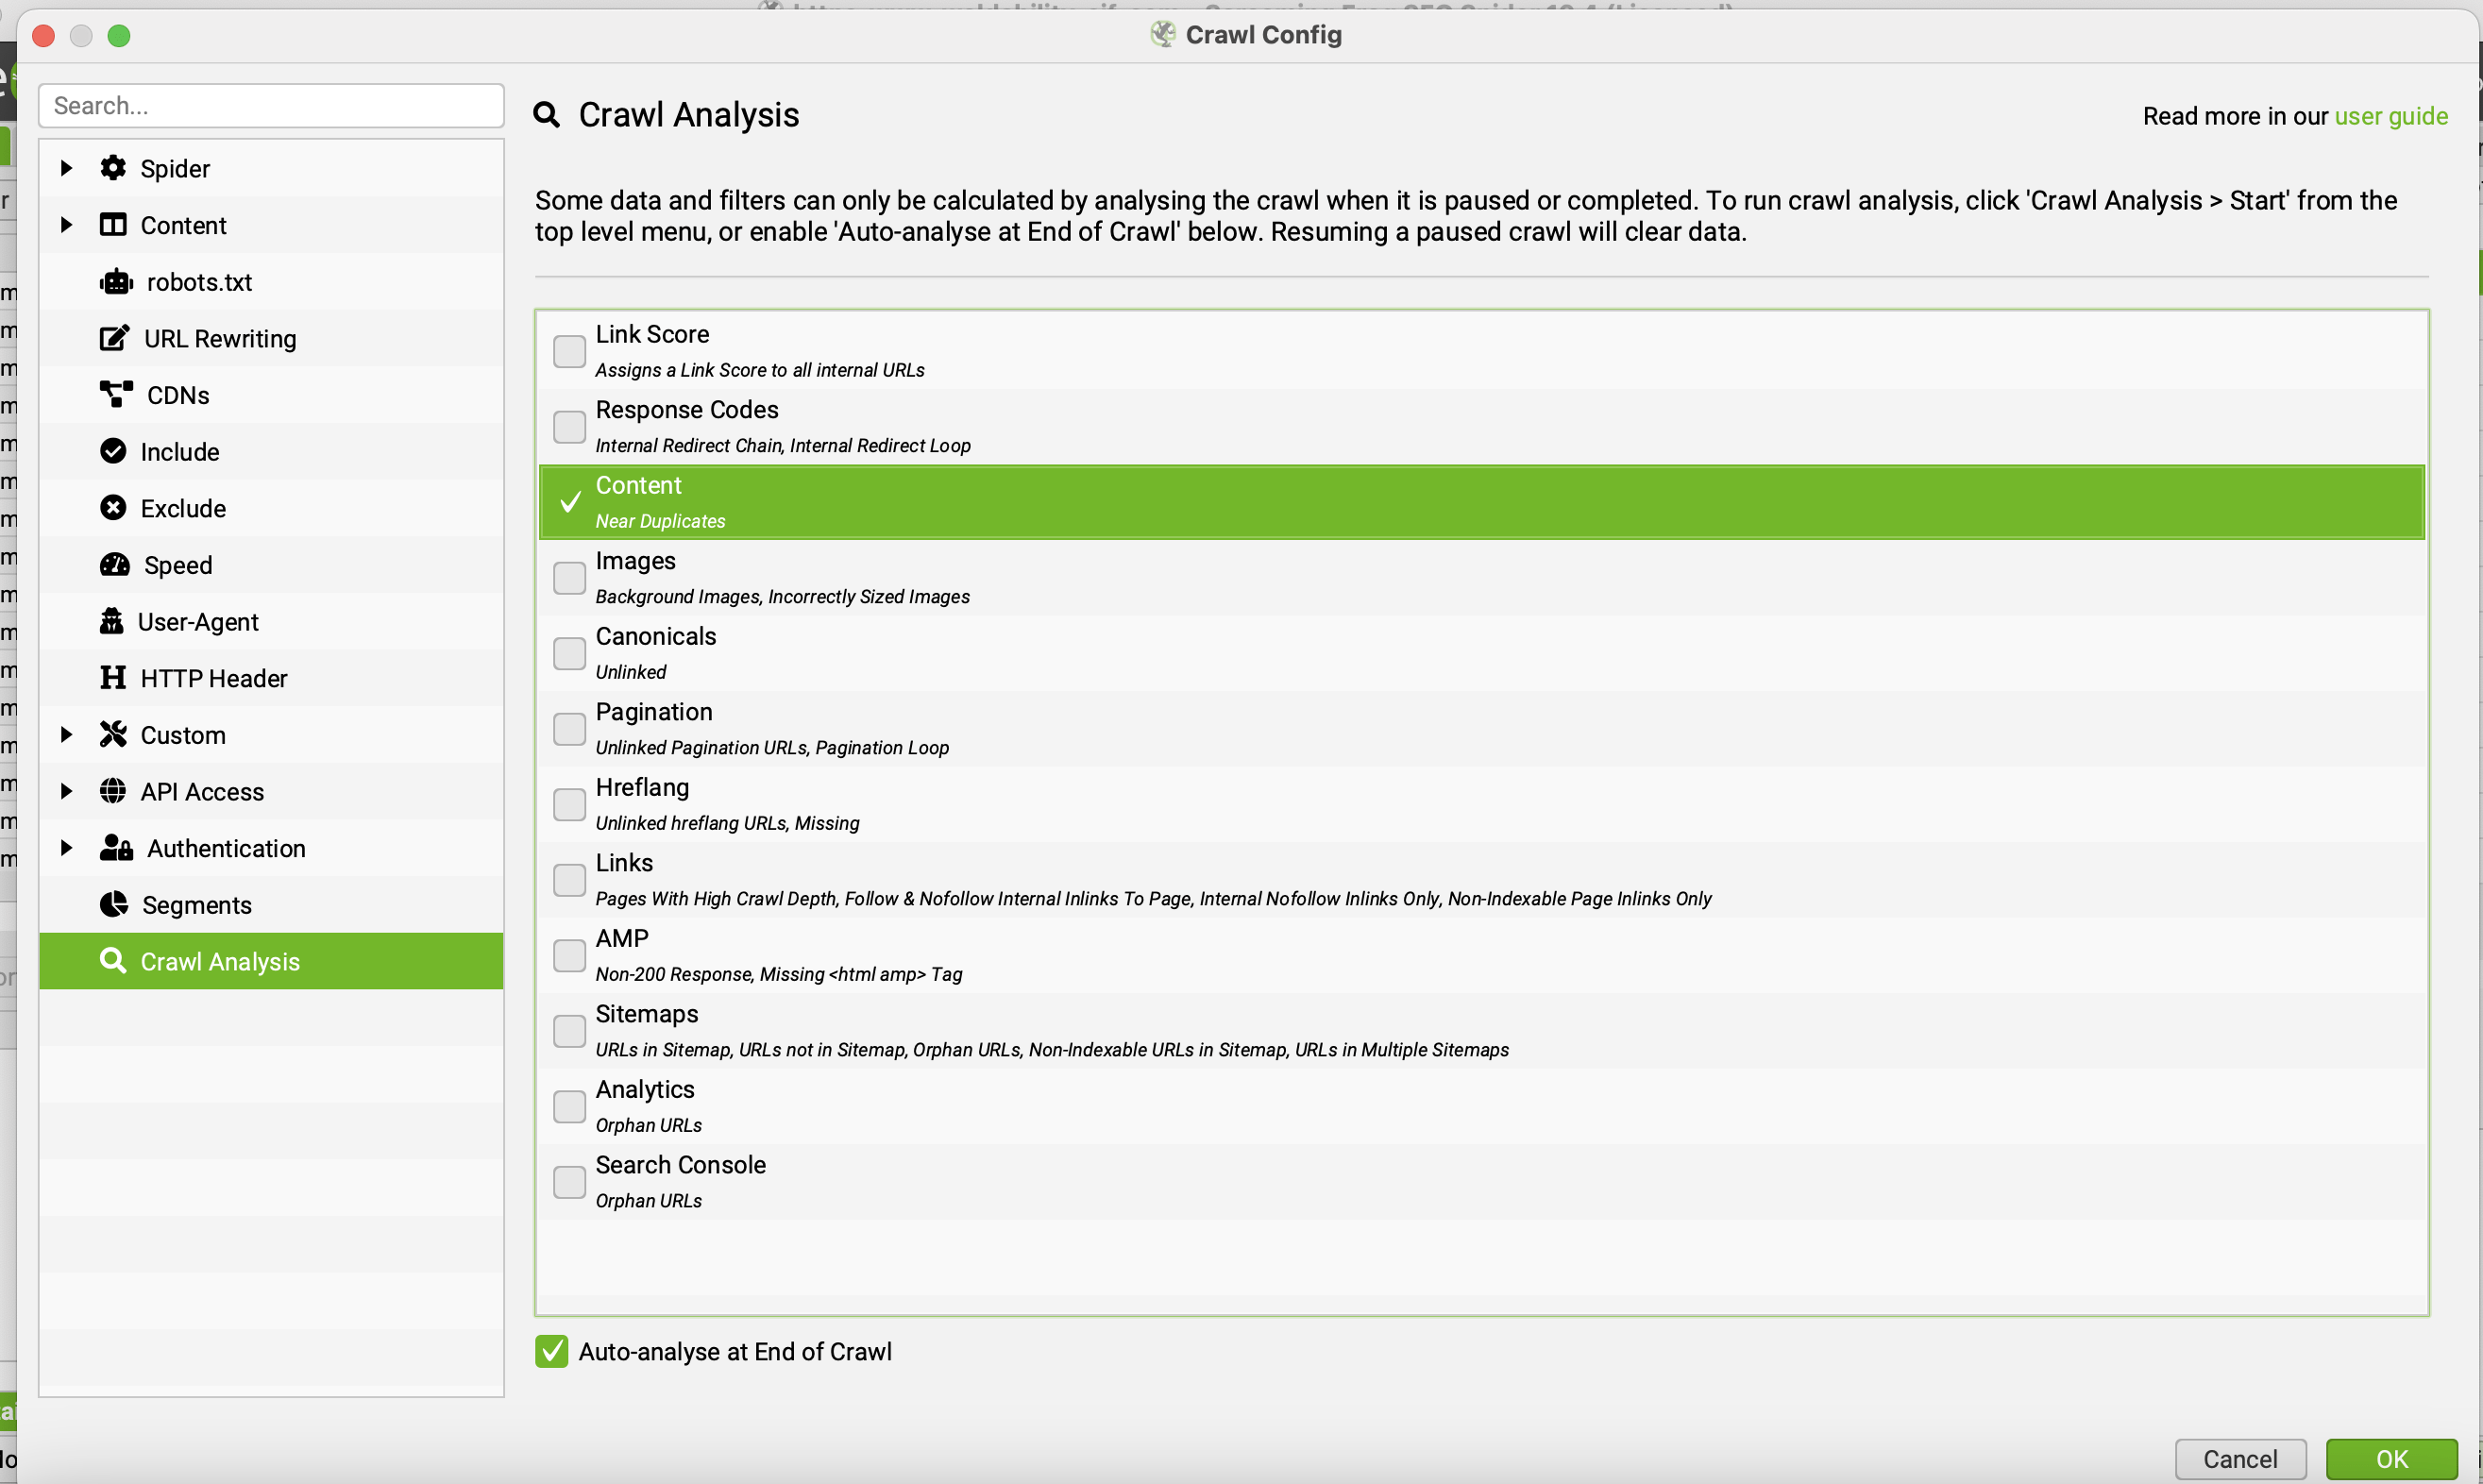The width and height of the screenshot is (2483, 1484).
Task: Expand the Custom settings section
Action: [65, 735]
